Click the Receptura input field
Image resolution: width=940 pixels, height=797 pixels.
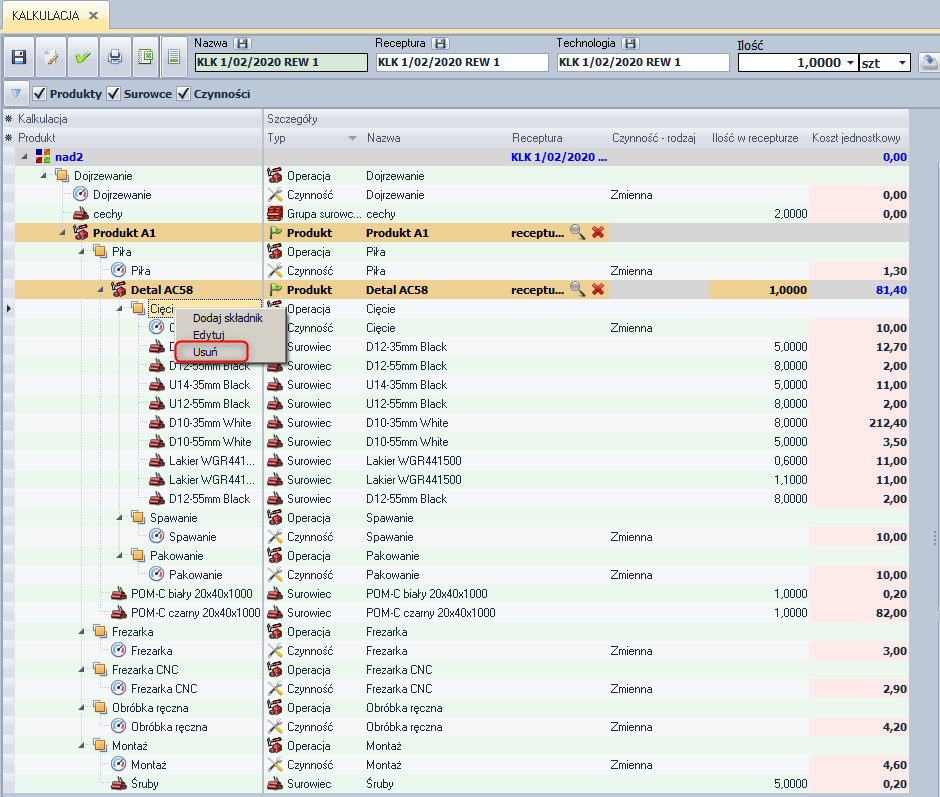click(x=462, y=62)
